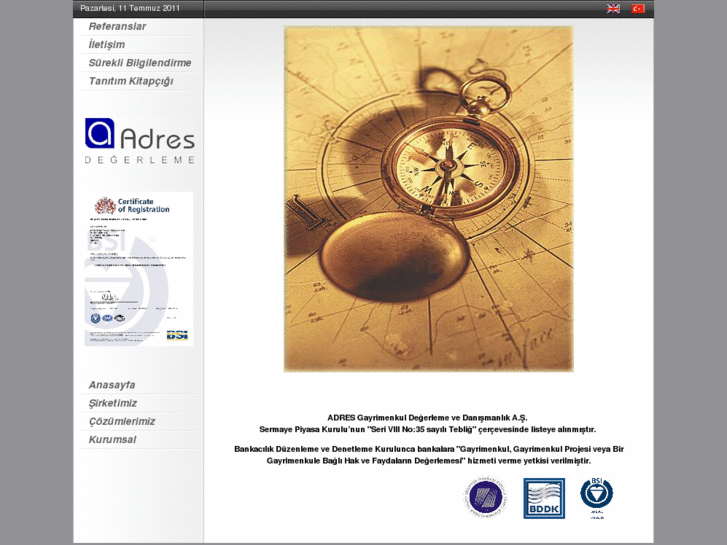Click the BSI circular logo at page bottom
This screenshot has width=727, height=545.
click(596, 496)
